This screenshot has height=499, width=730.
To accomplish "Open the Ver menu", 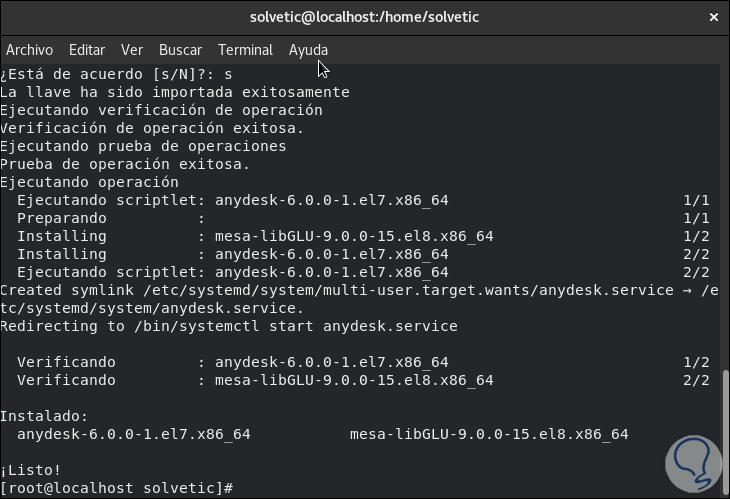I will pos(132,50).
